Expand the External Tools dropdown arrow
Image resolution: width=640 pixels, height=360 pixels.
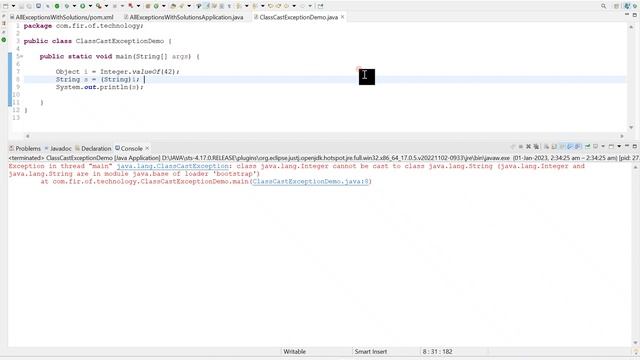[138, 6]
